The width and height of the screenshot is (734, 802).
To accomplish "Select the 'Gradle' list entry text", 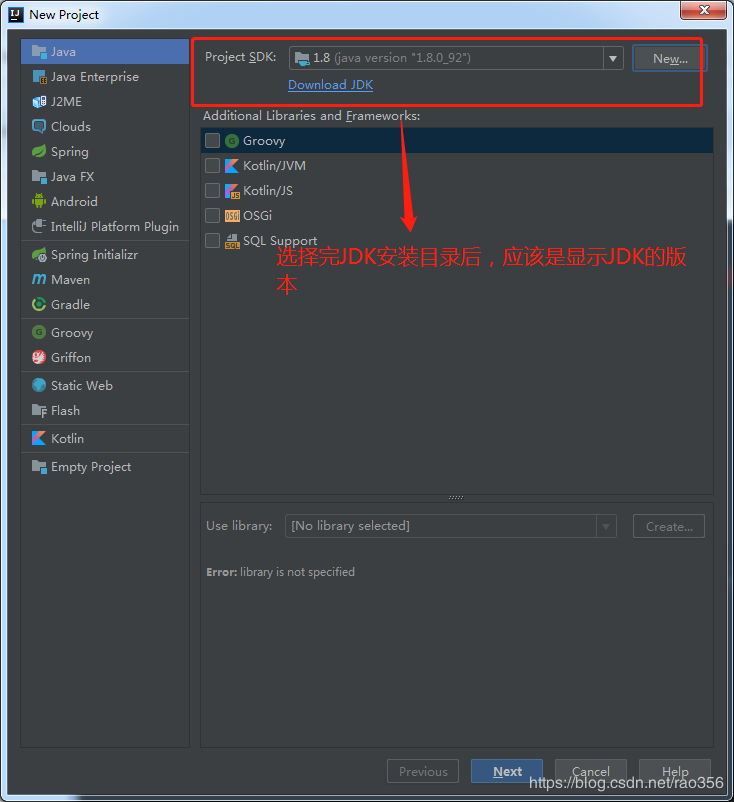I will pyautogui.click(x=71, y=305).
